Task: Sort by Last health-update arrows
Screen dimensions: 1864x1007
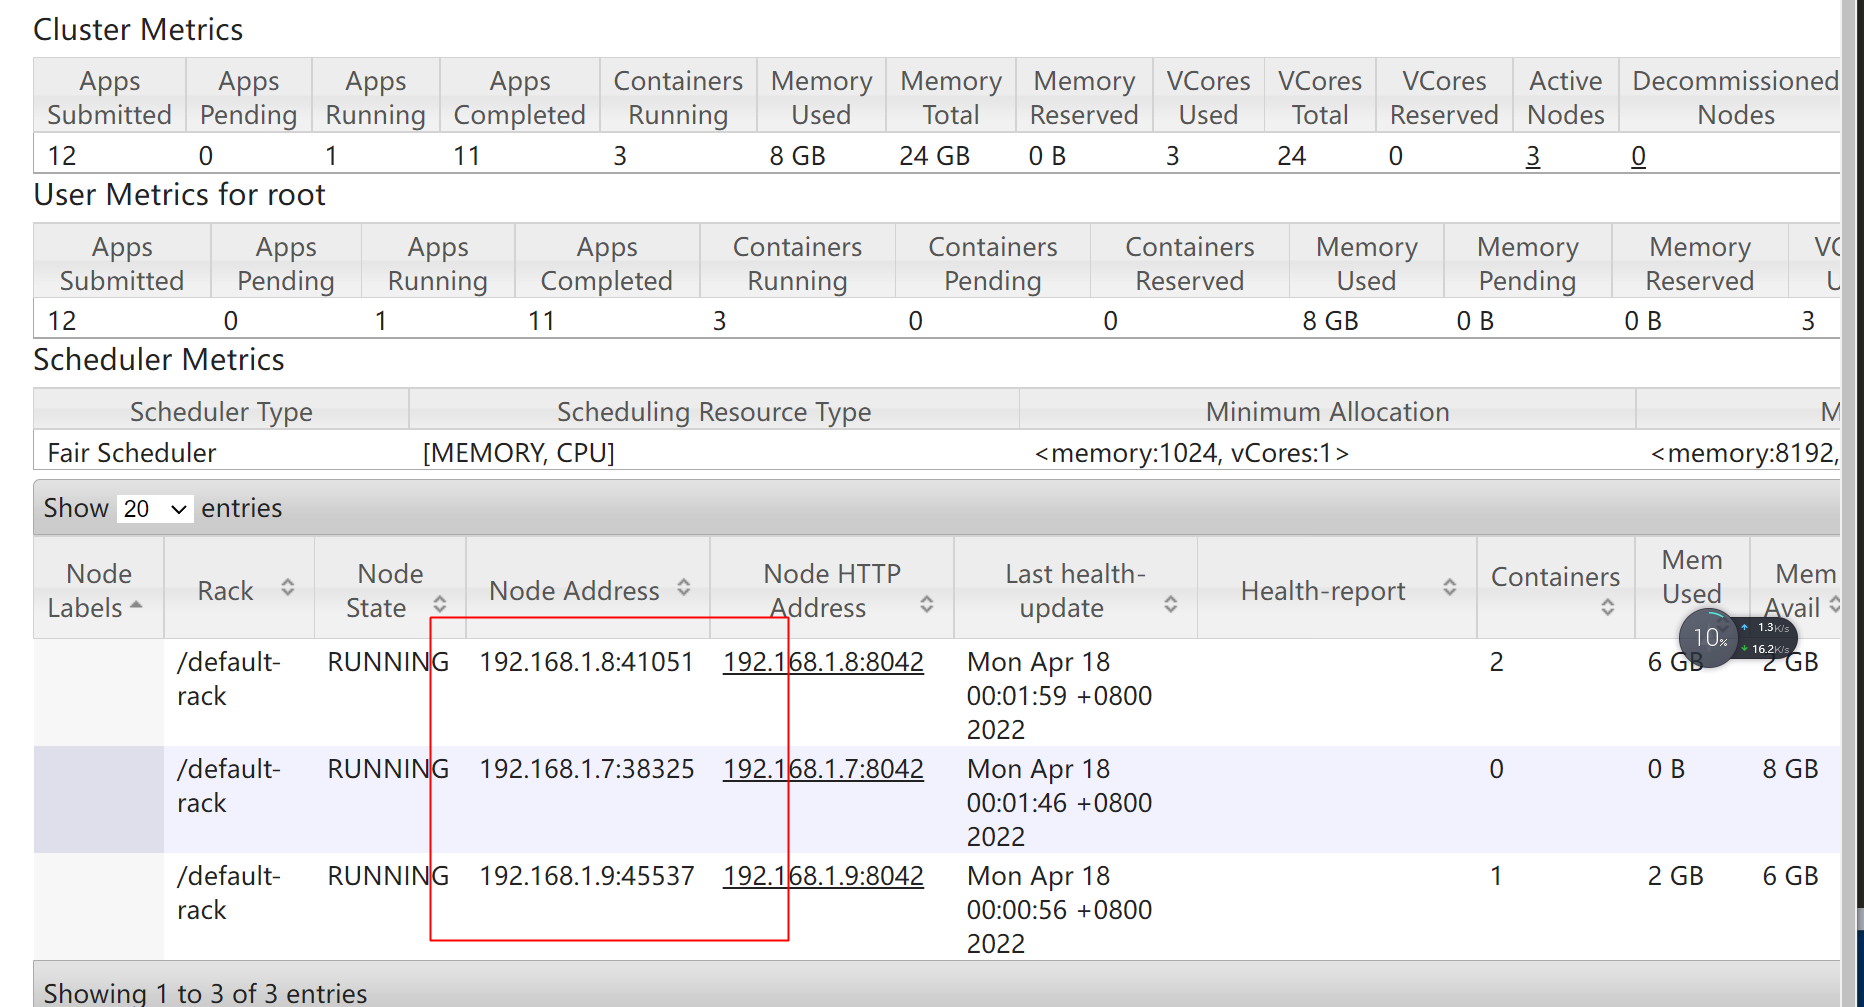Action: [1170, 604]
